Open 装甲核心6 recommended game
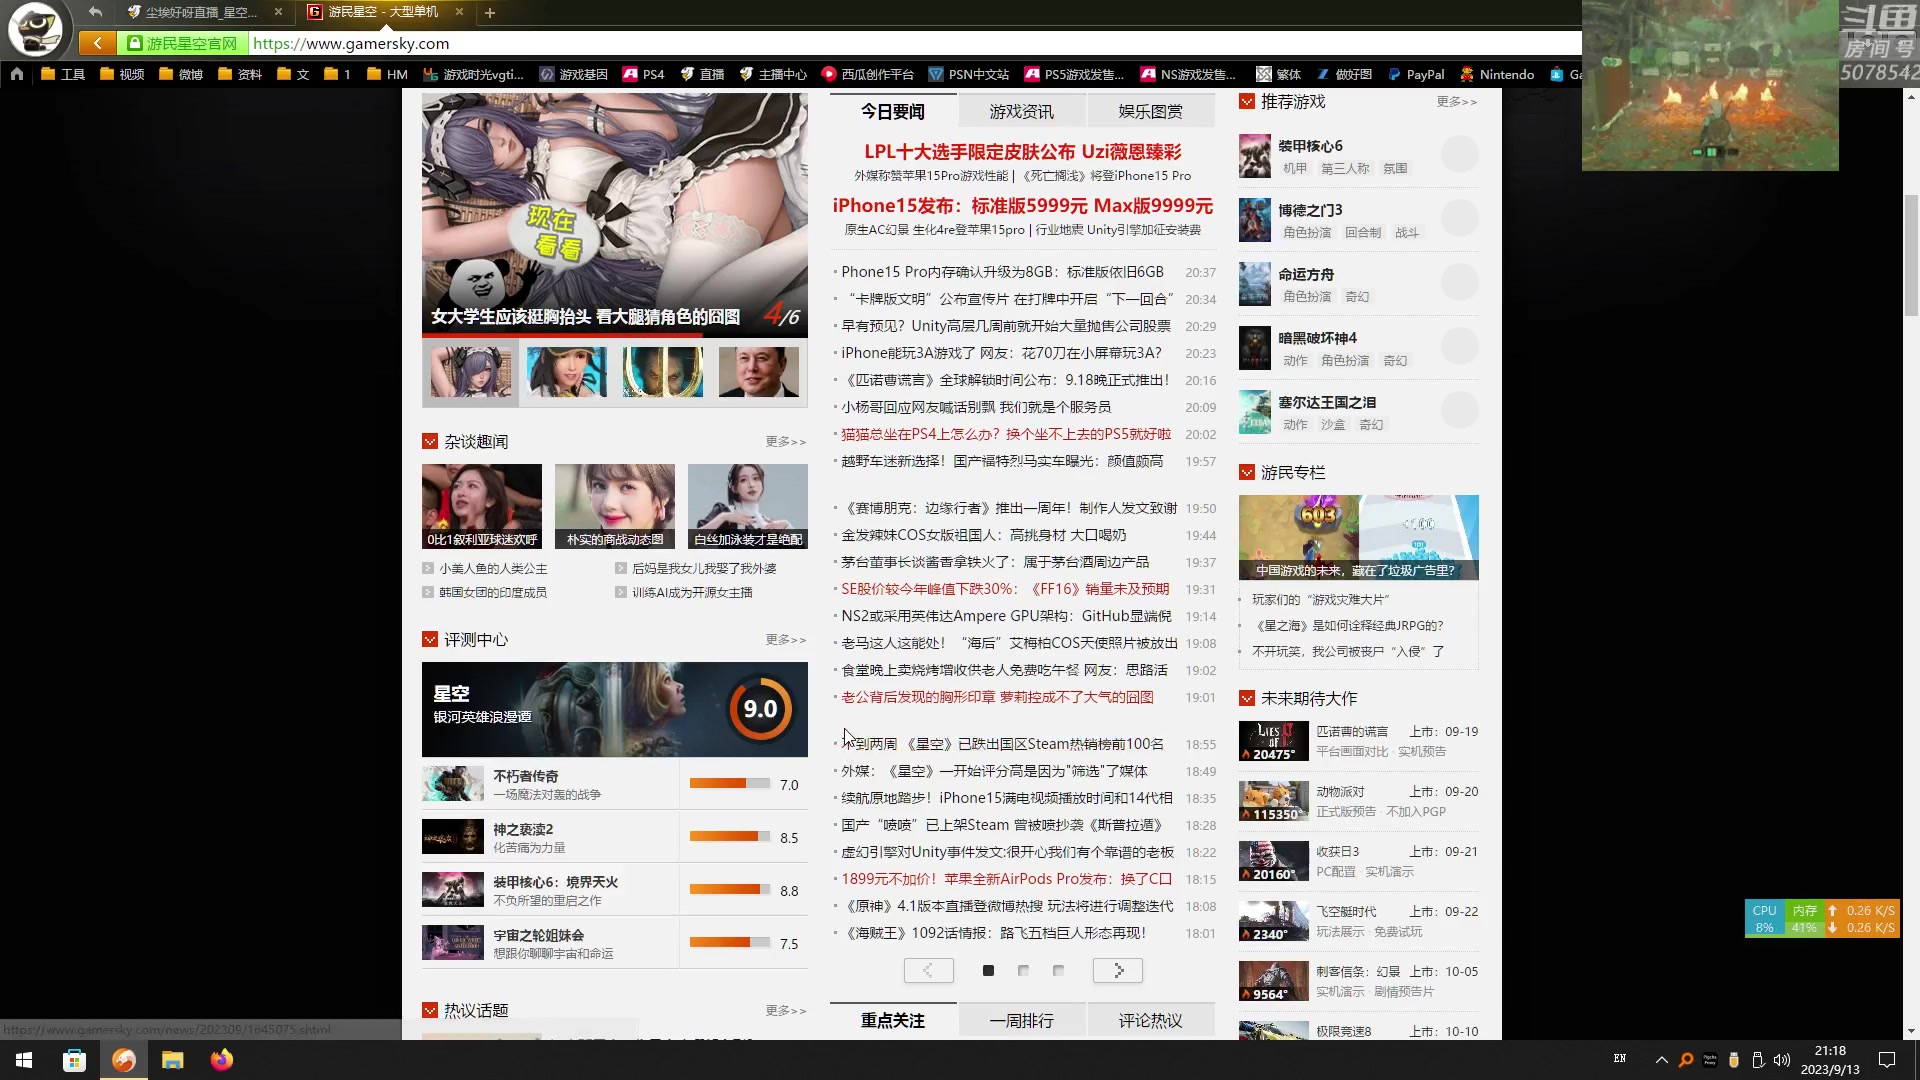Screen dimensions: 1920x1080 click(1310, 146)
